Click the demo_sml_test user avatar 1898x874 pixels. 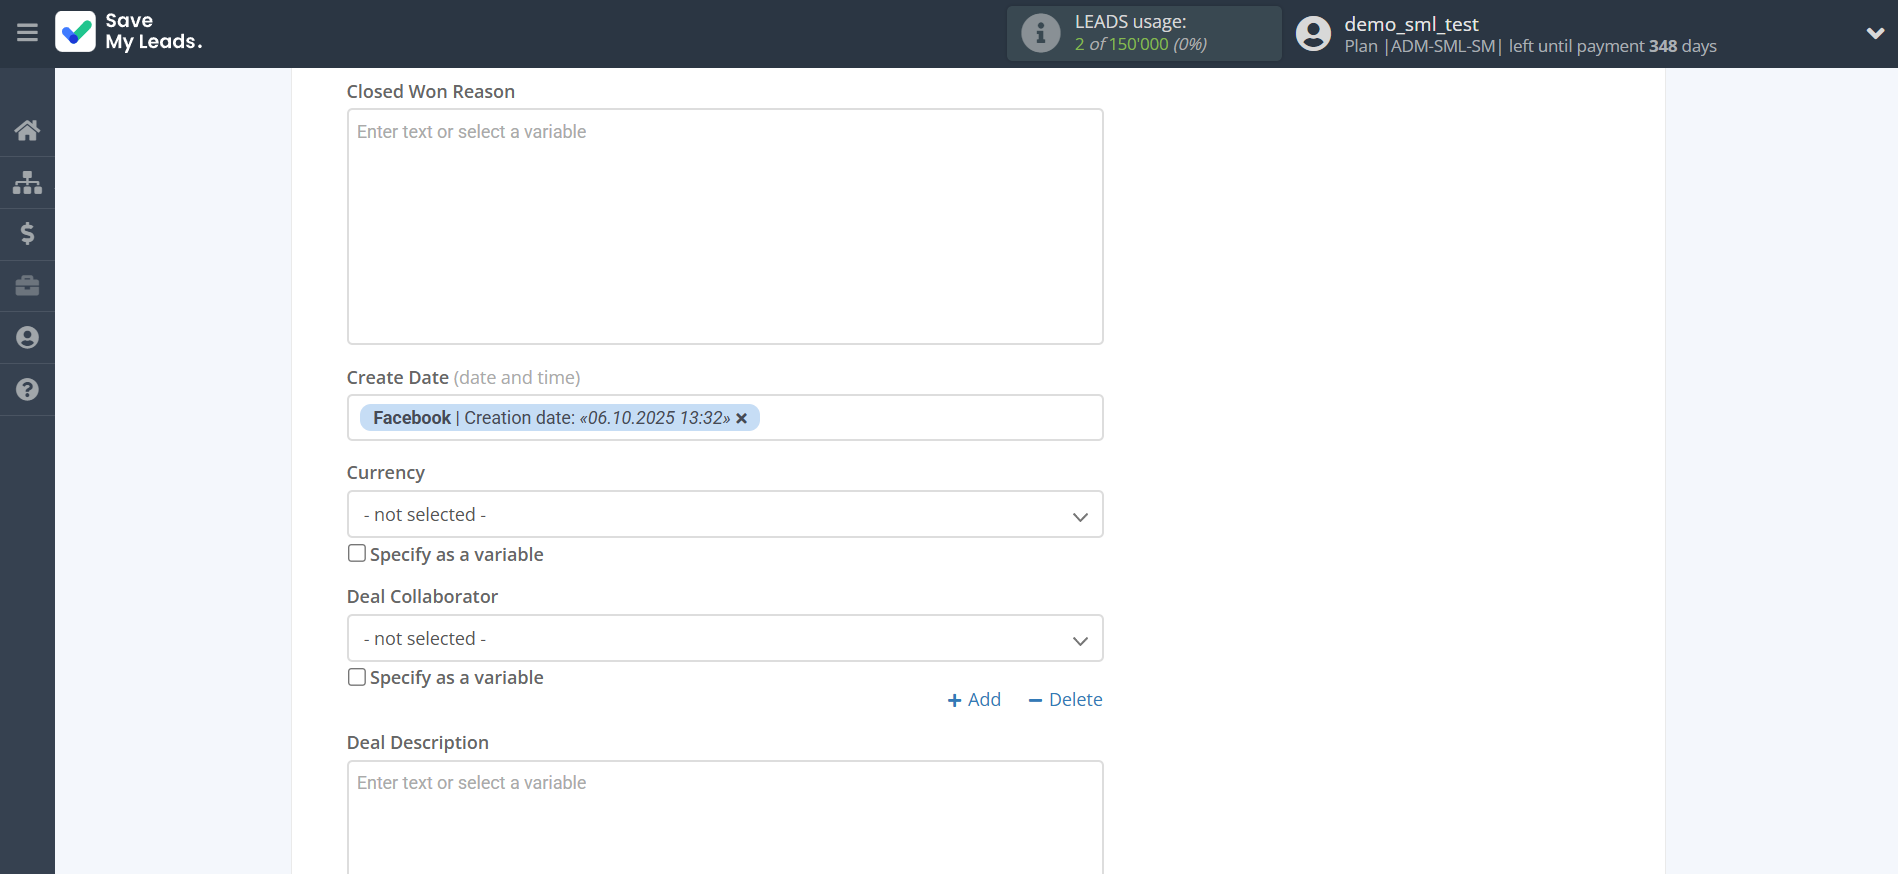tap(1313, 33)
